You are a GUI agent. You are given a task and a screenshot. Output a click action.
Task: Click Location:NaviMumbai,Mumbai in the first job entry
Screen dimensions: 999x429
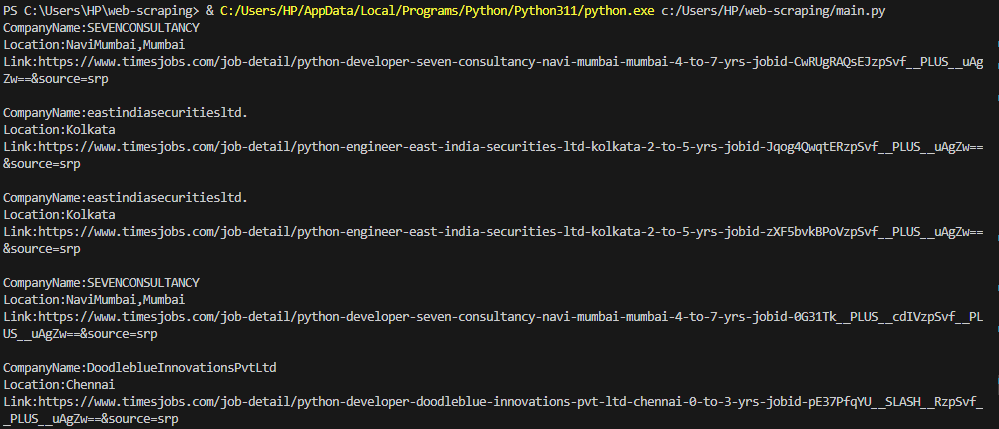[94, 45]
